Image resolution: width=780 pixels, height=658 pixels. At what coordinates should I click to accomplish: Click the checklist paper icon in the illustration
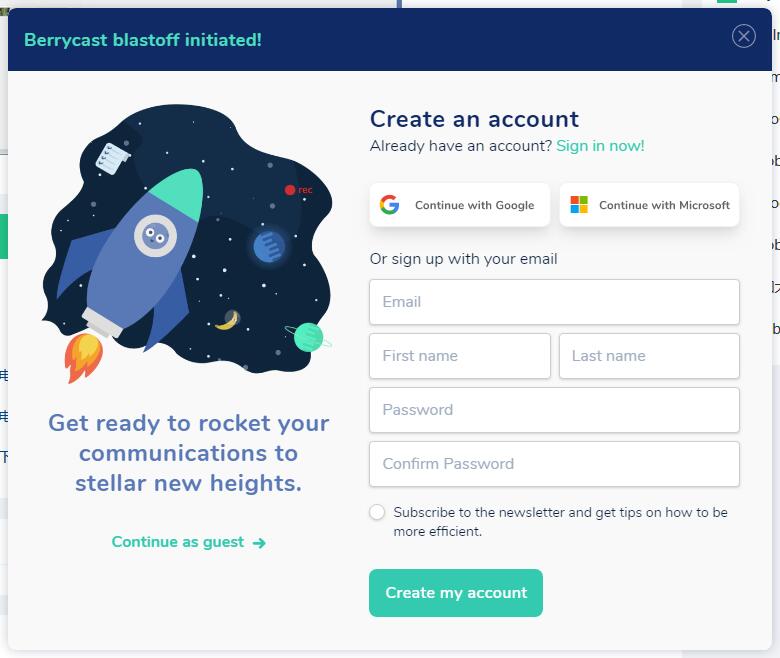click(x=113, y=159)
